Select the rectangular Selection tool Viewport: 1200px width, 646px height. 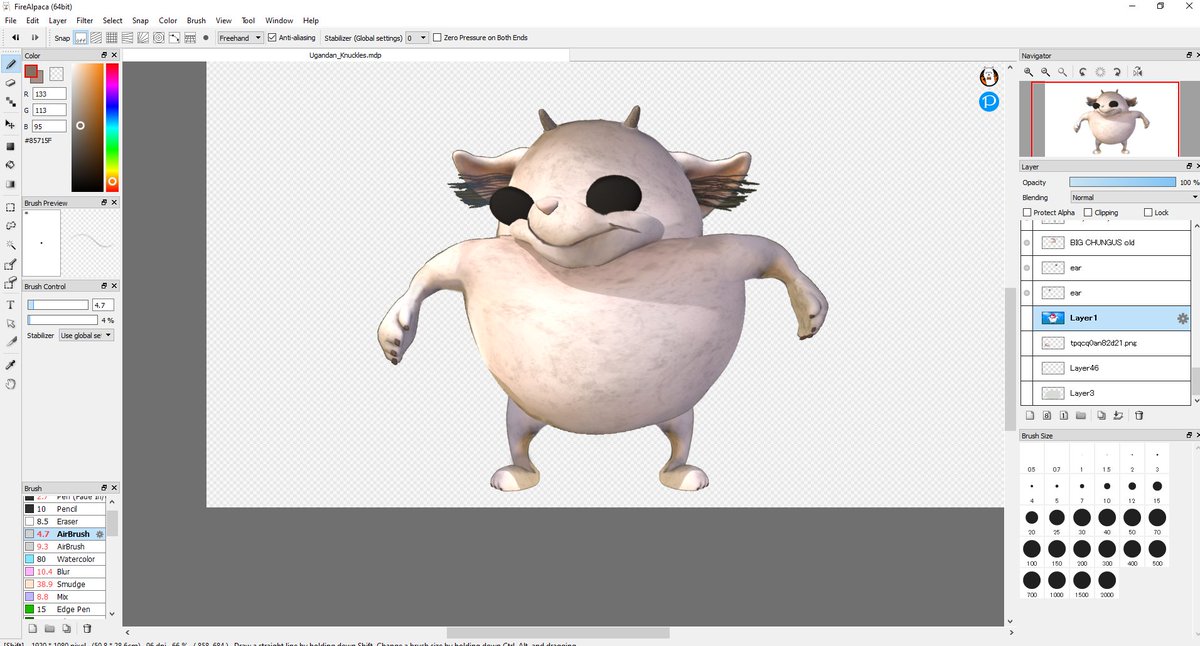[10, 207]
